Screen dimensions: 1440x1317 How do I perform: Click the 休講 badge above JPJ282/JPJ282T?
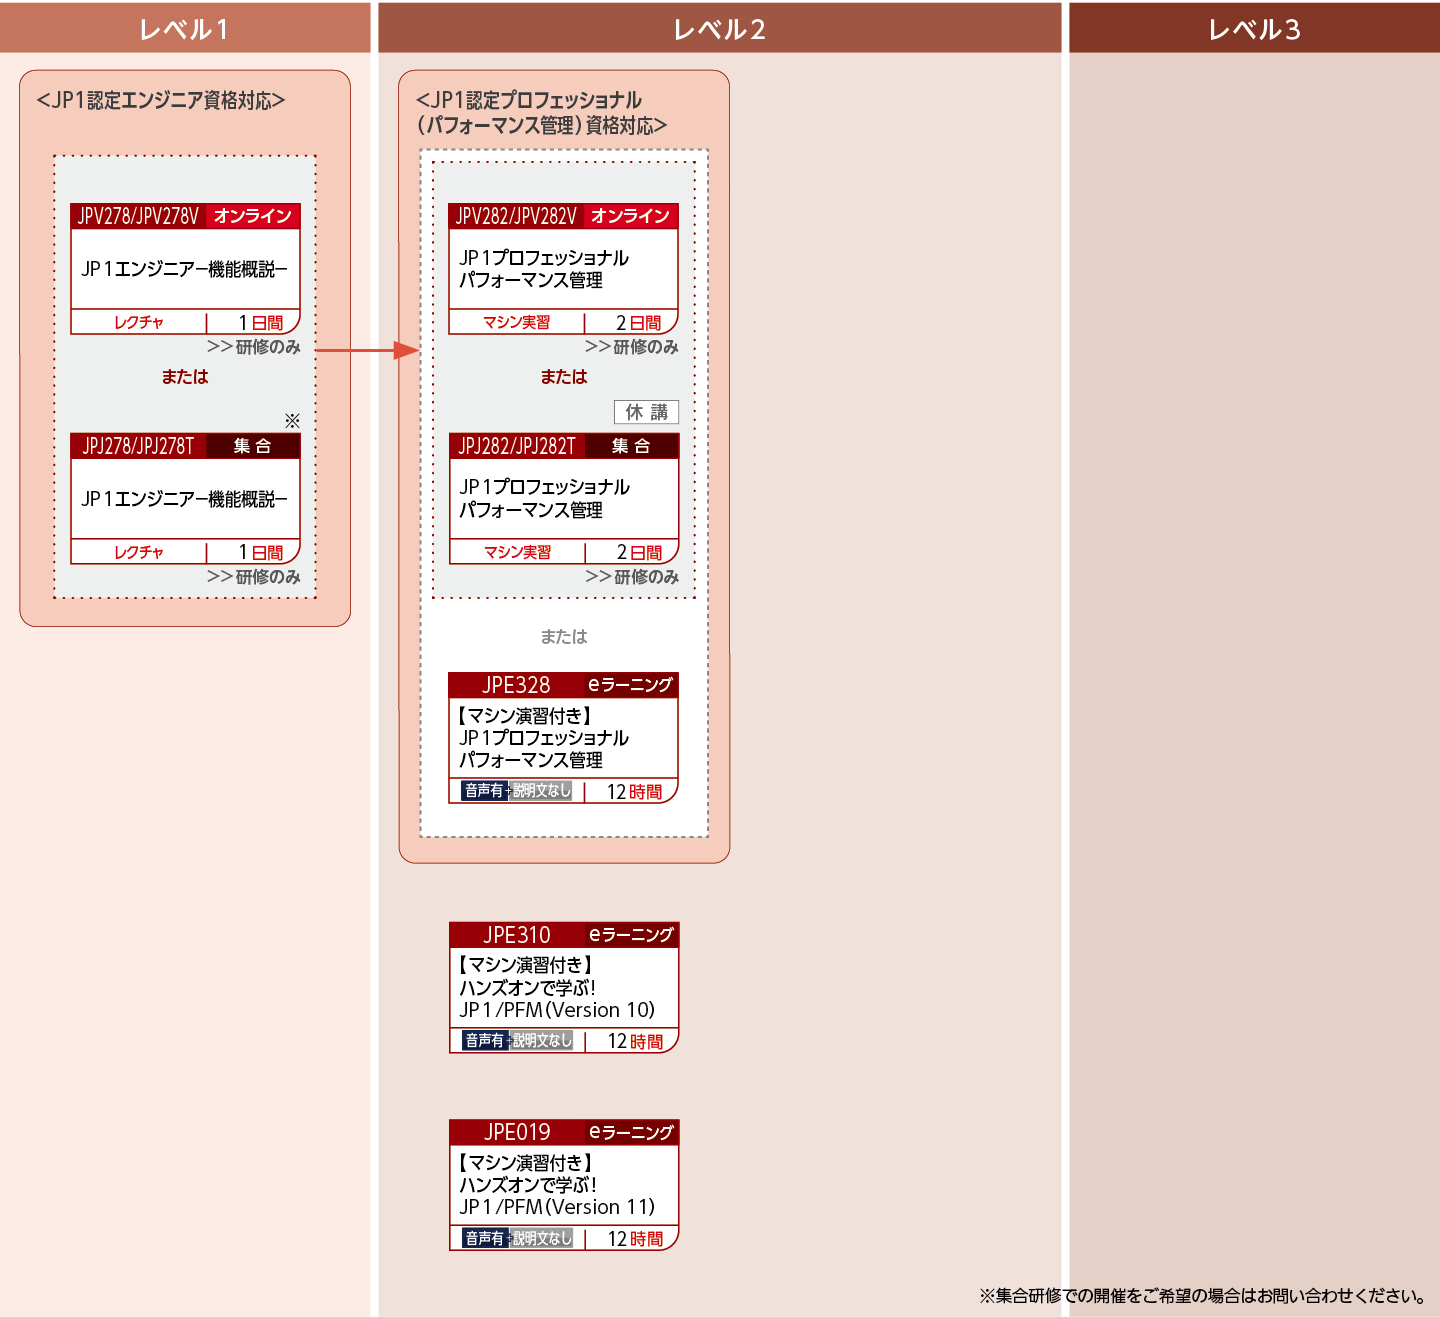pos(646,412)
